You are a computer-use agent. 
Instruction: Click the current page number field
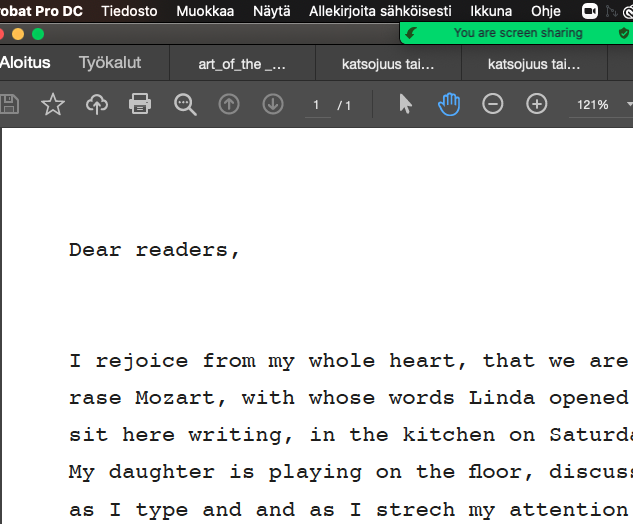coord(316,104)
